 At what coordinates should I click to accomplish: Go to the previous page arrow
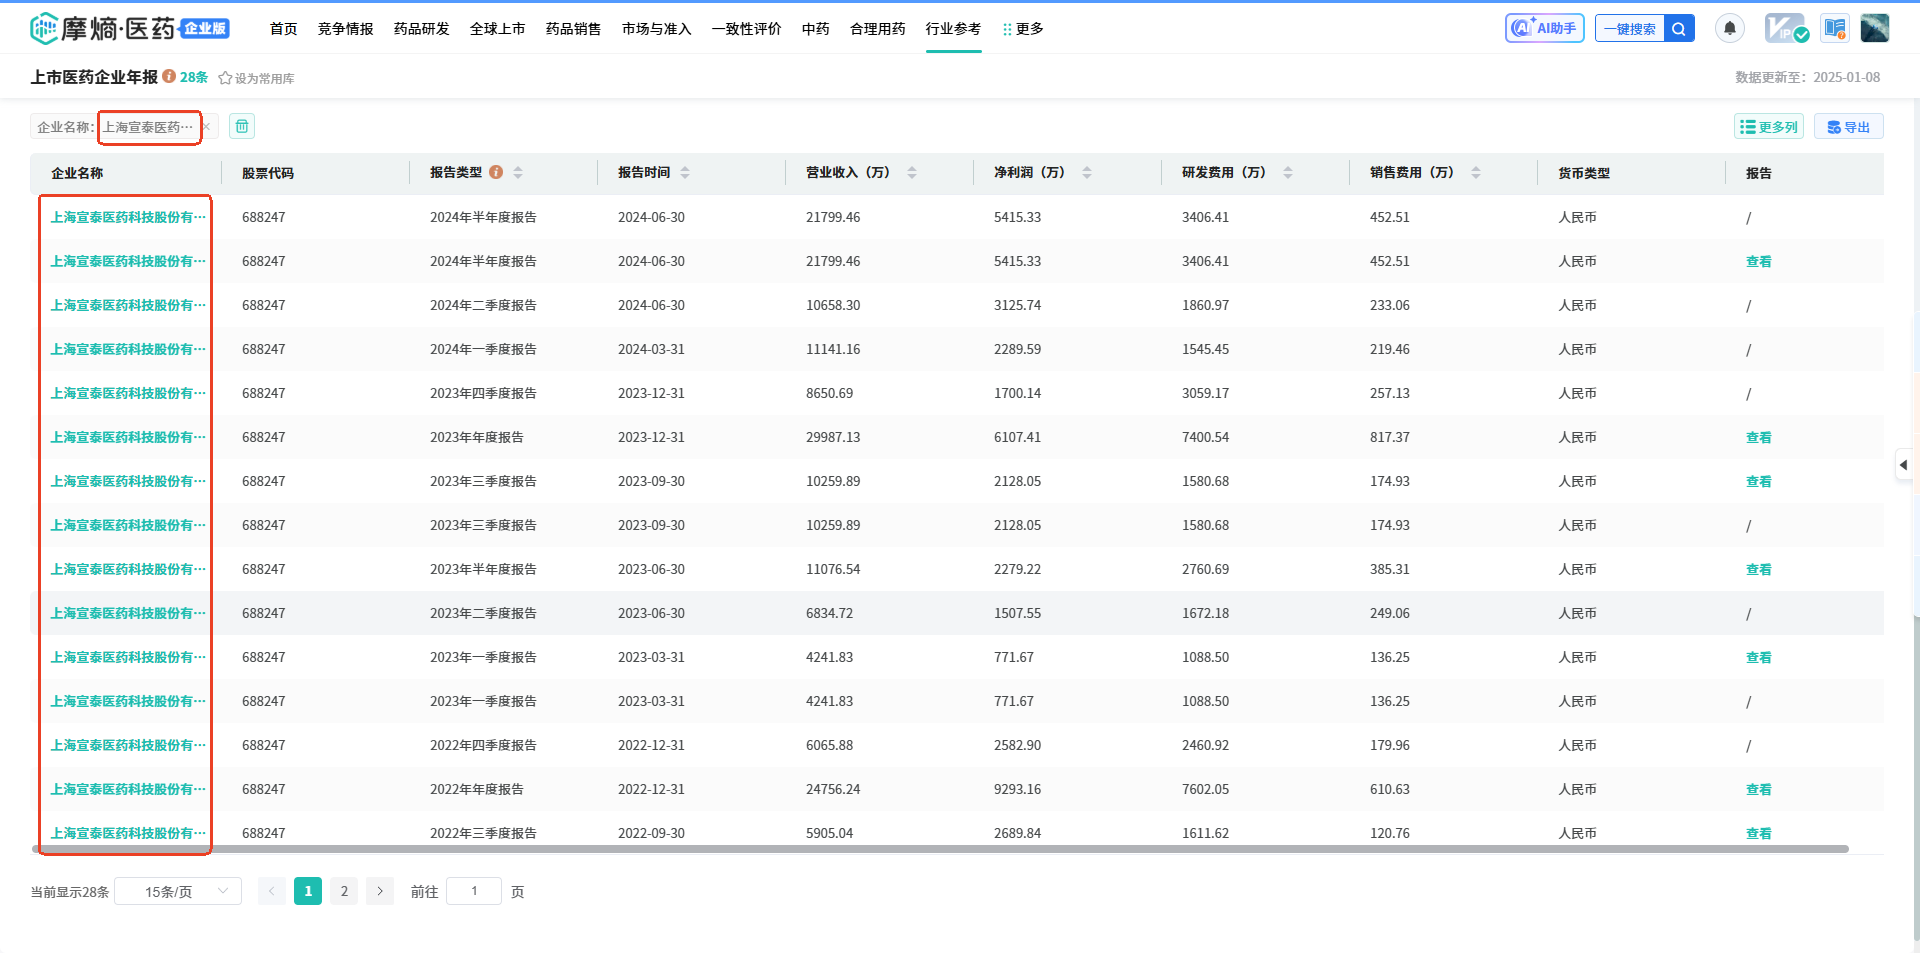(x=271, y=891)
